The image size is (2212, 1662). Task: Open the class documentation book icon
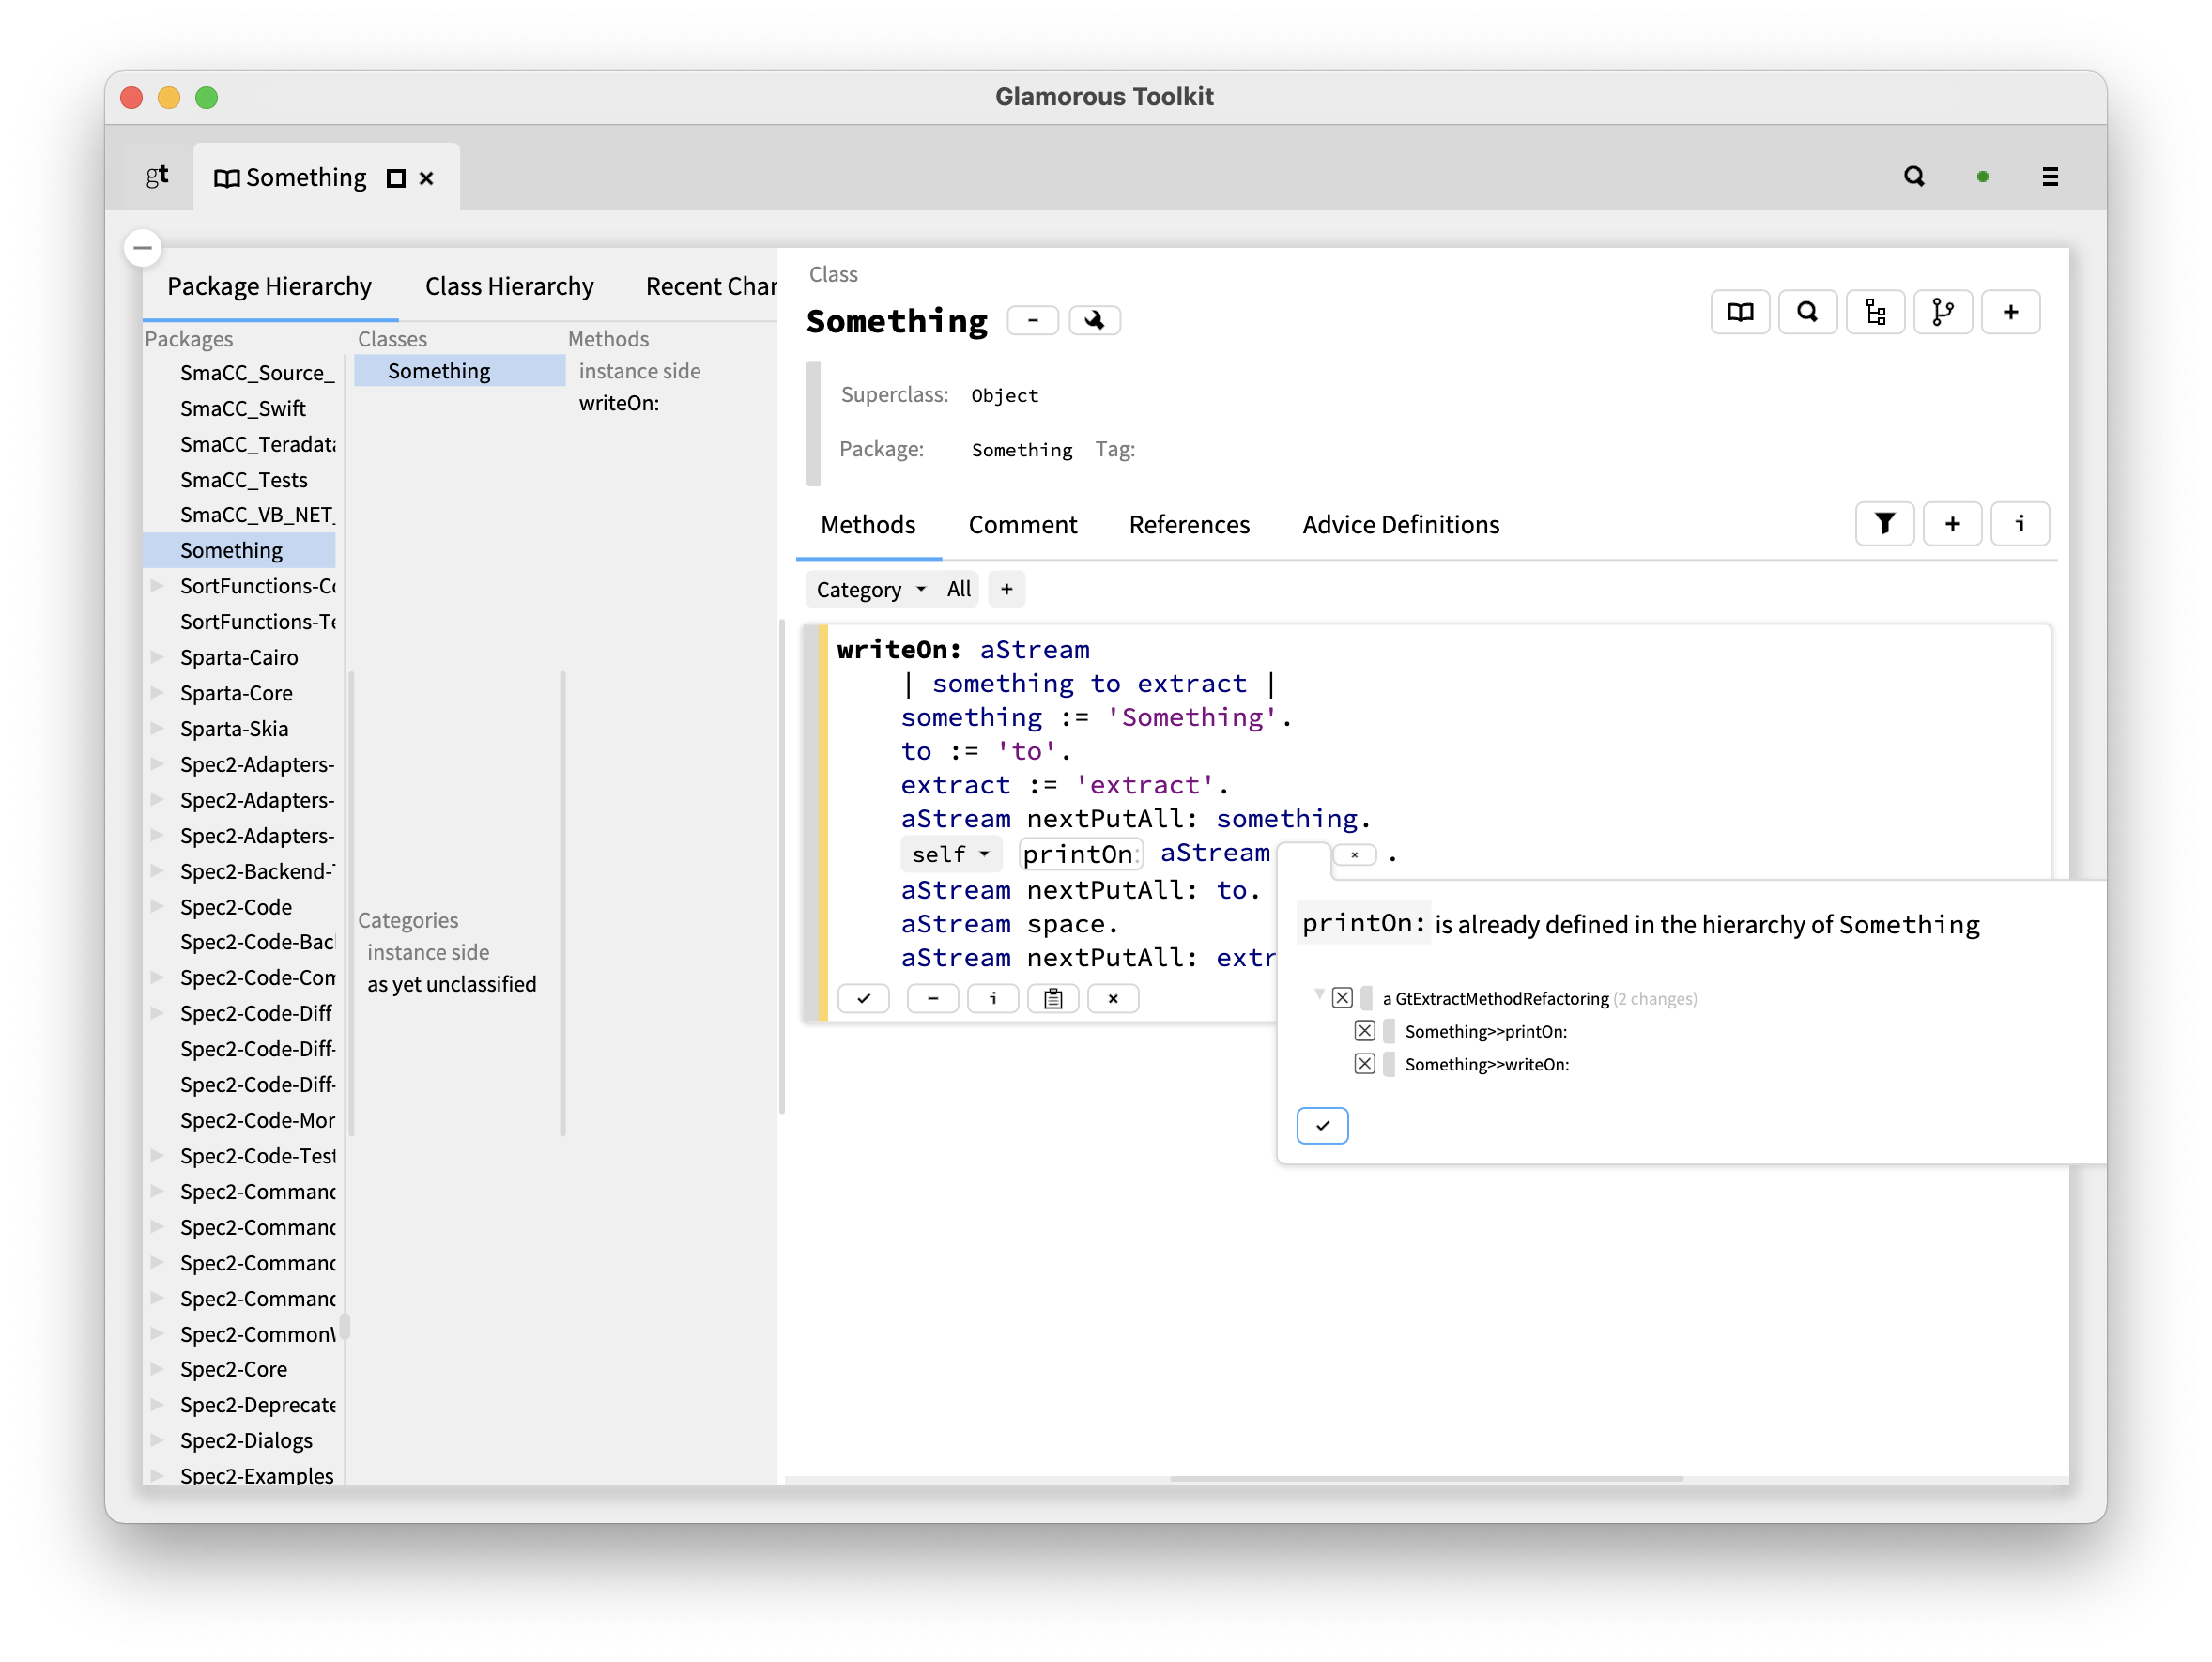coord(1740,311)
